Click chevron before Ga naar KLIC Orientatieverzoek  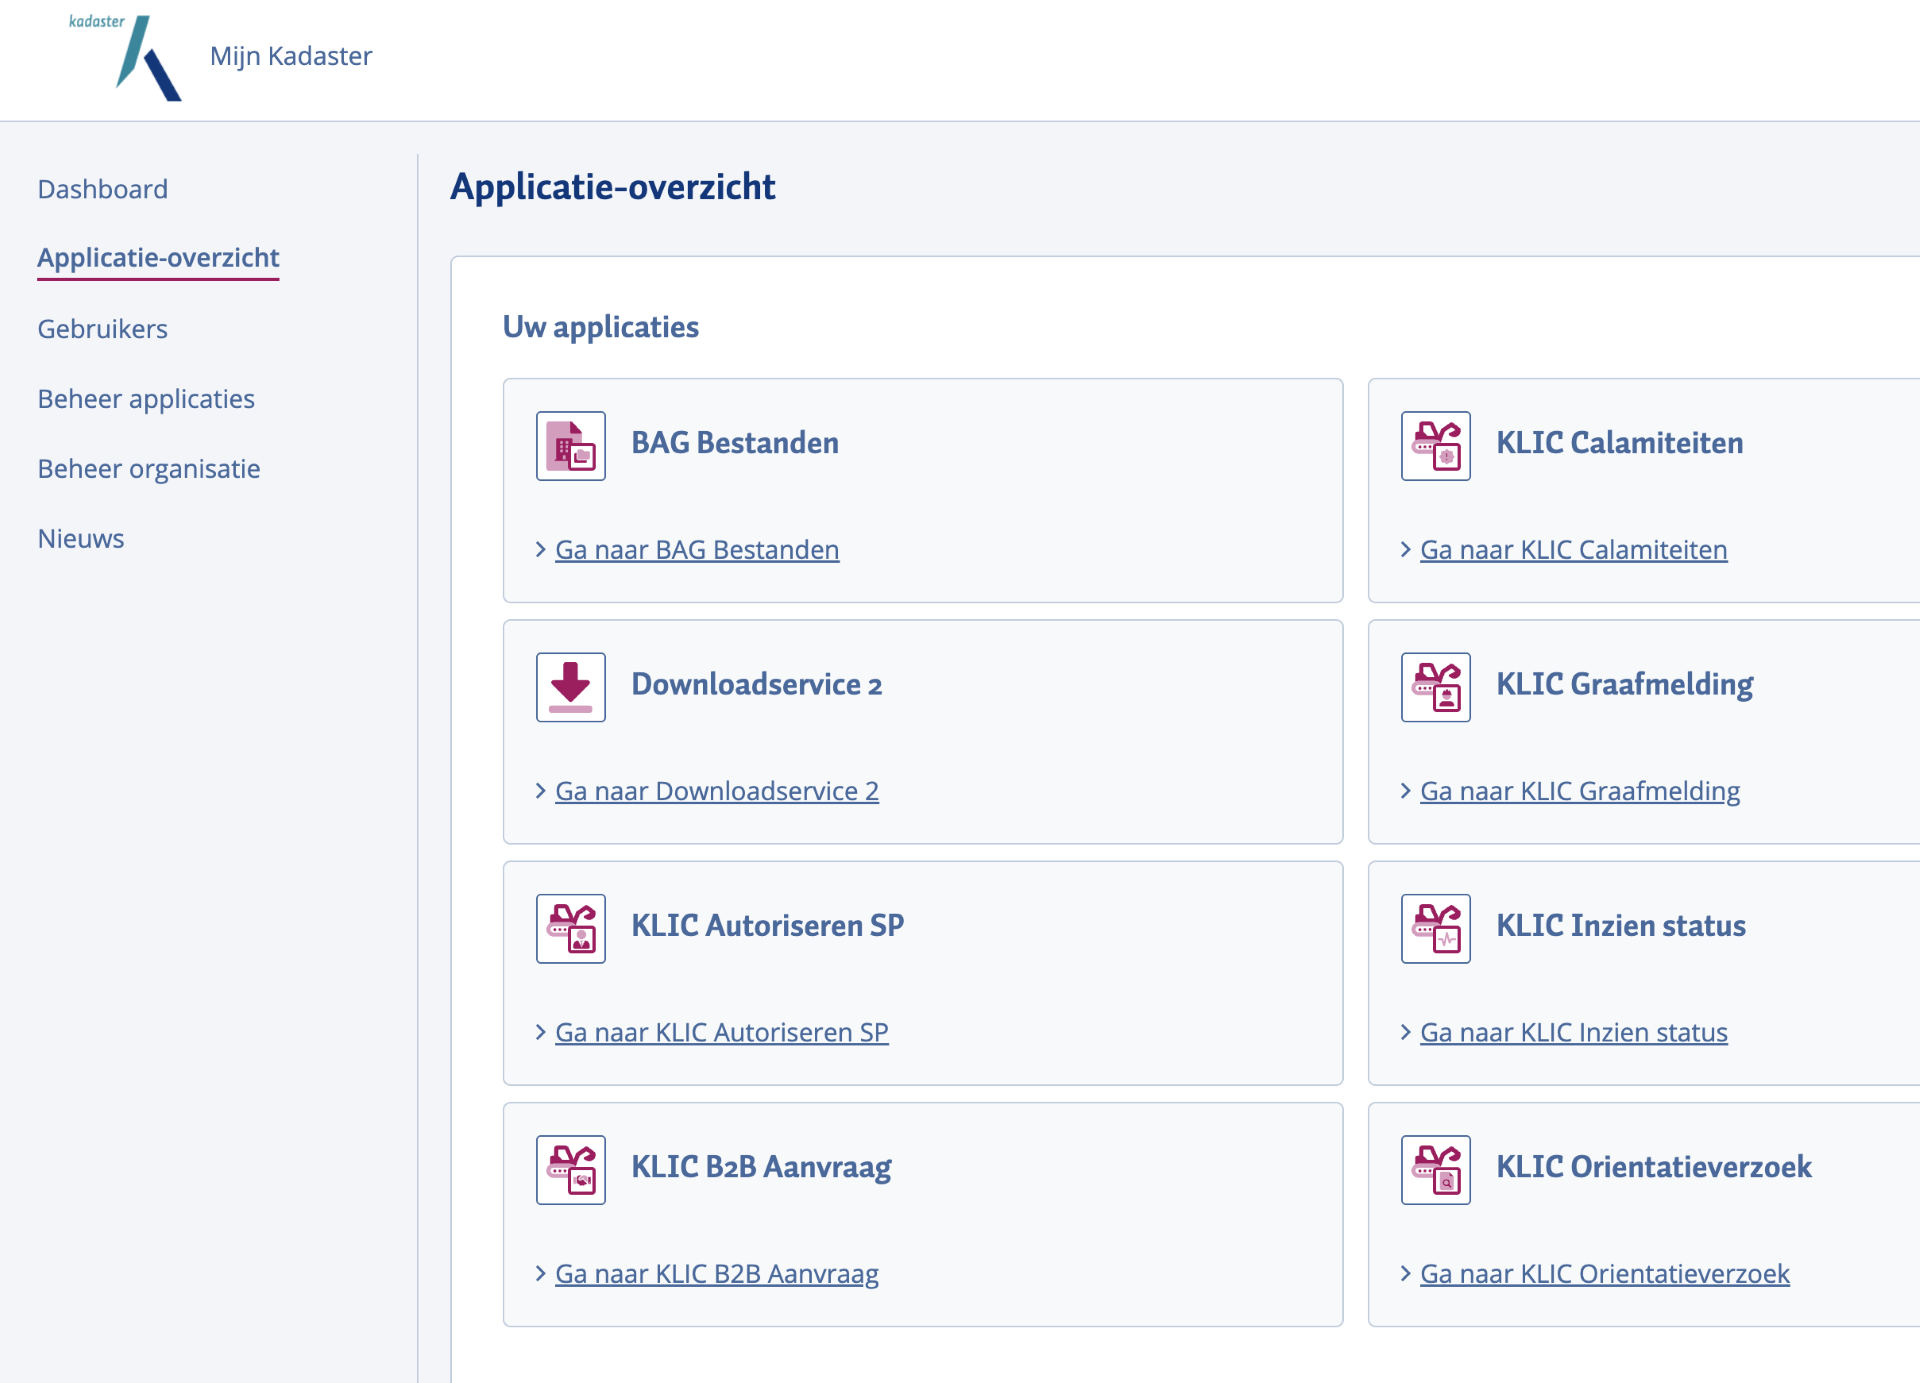[x=1406, y=1274]
